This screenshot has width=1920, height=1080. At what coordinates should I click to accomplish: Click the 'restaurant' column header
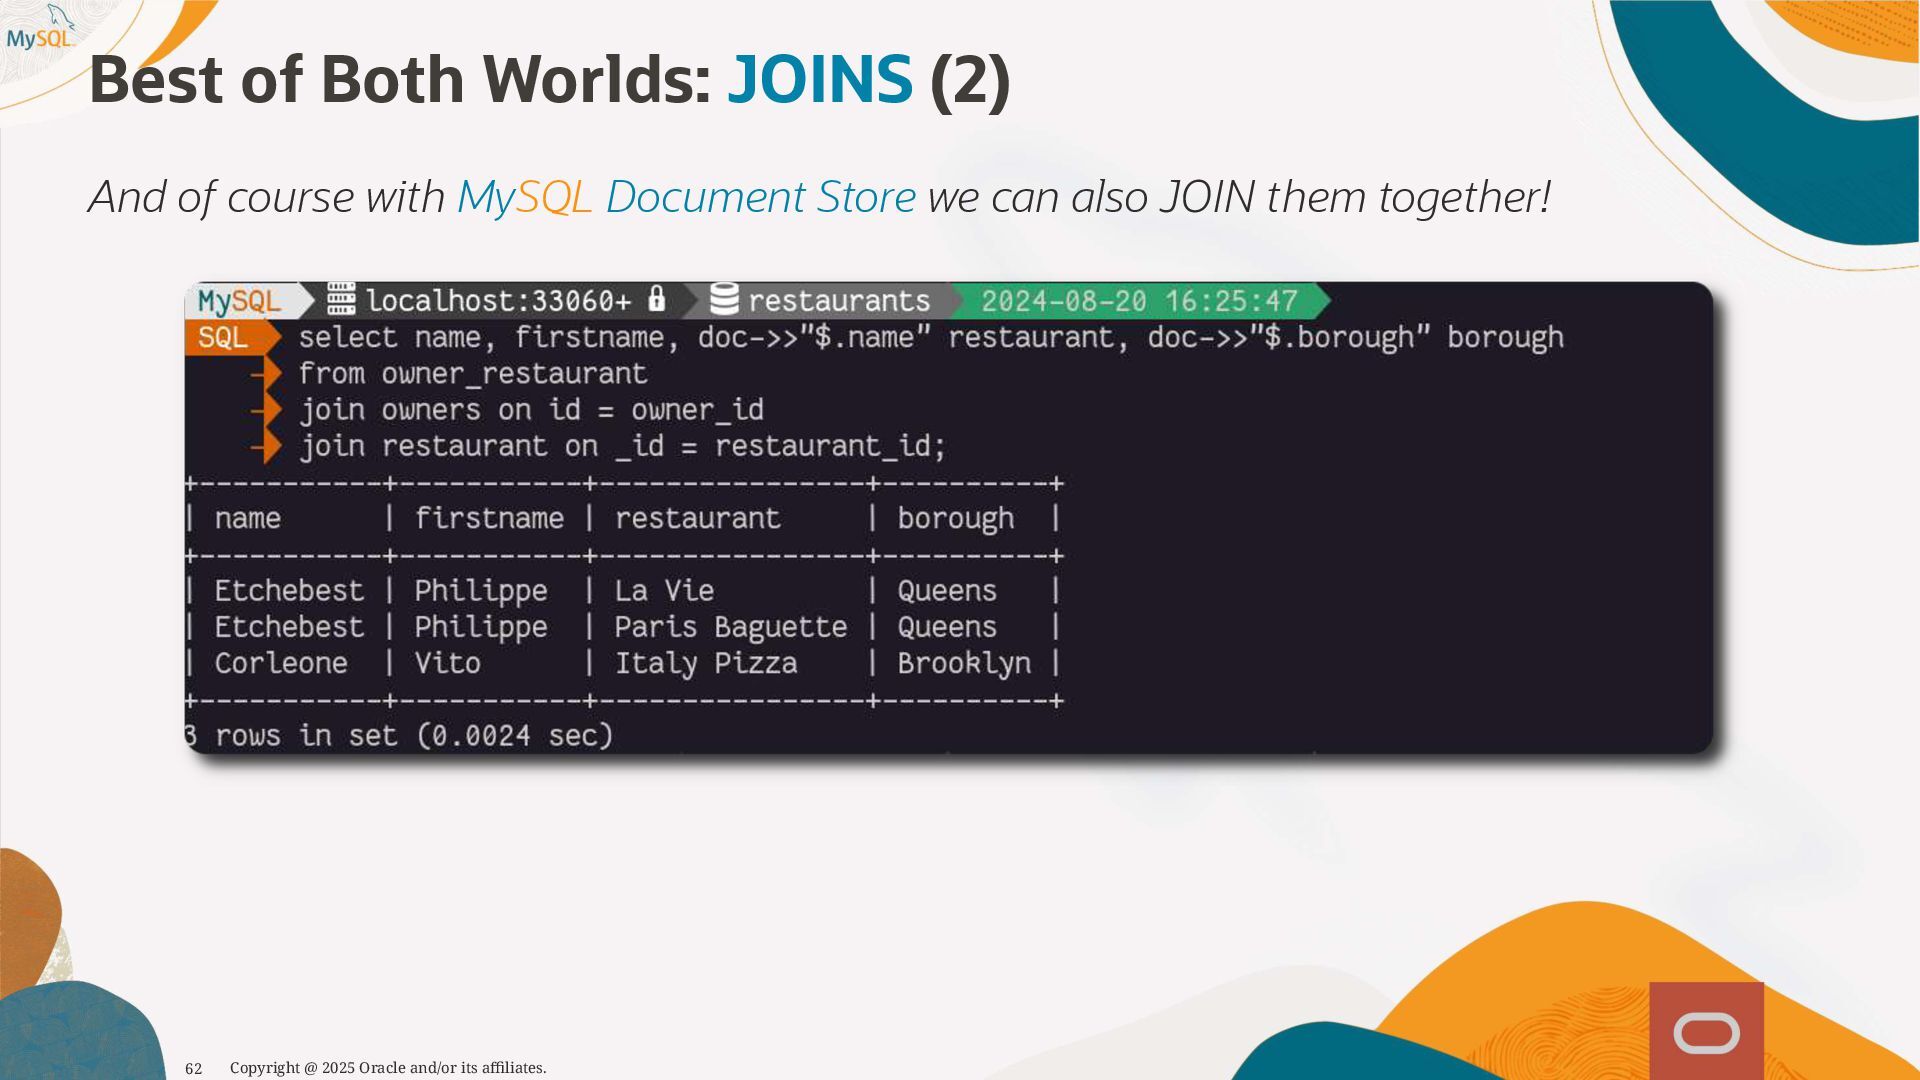click(x=697, y=518)
